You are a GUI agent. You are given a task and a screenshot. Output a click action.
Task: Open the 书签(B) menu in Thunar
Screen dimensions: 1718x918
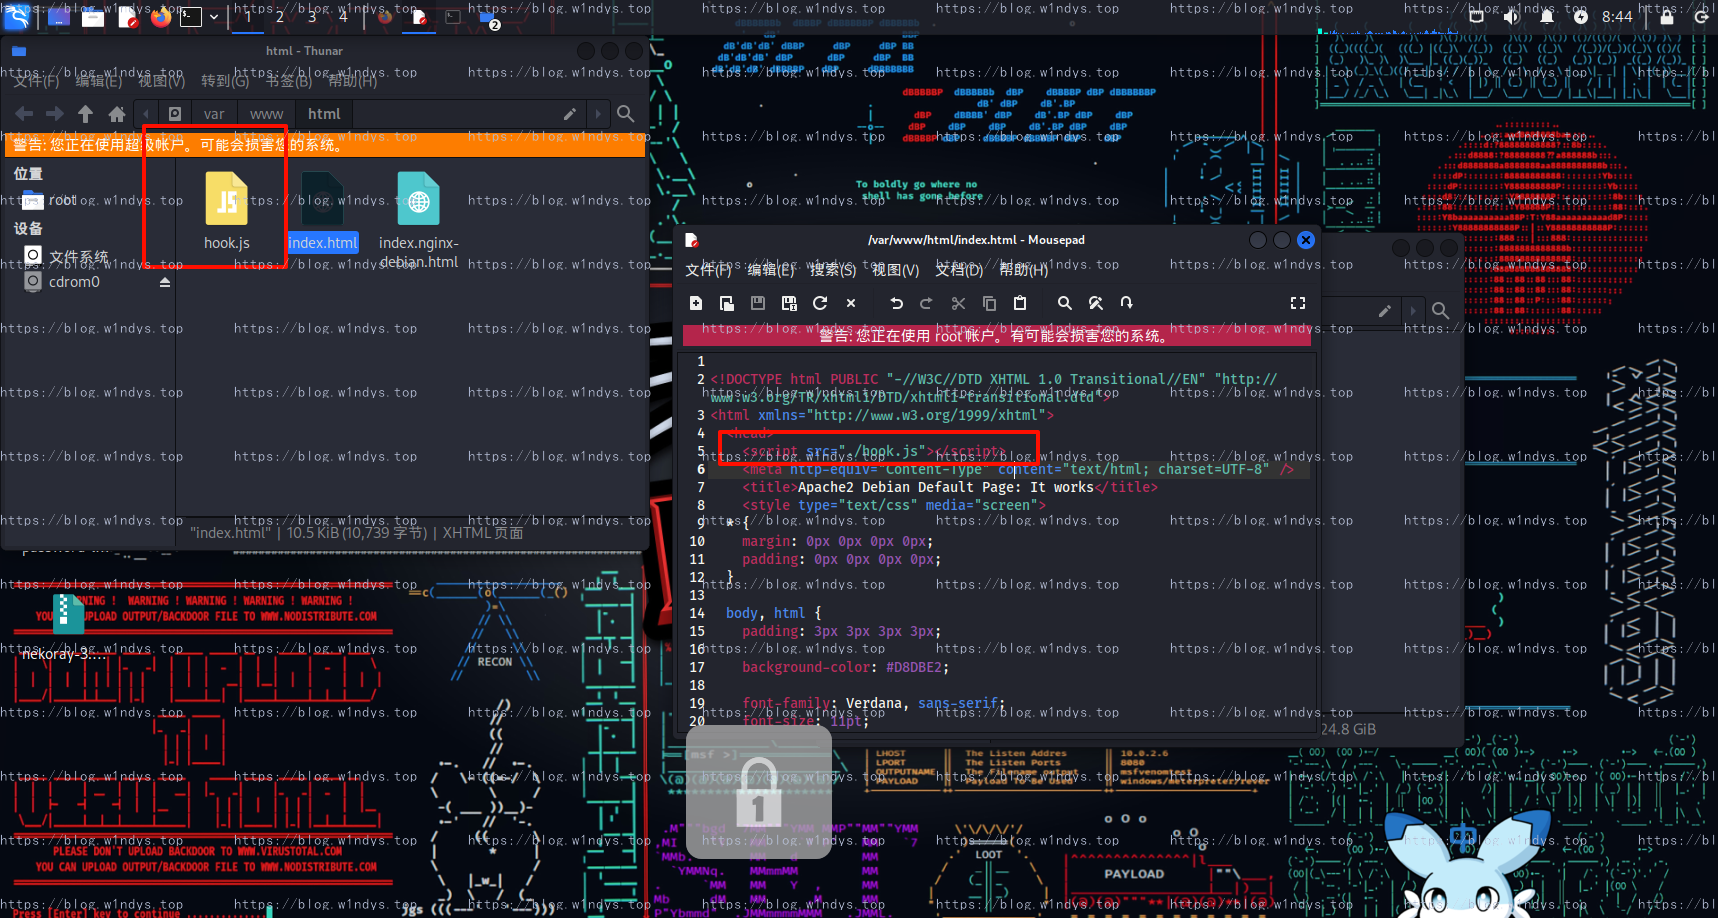tap(288, 81)
